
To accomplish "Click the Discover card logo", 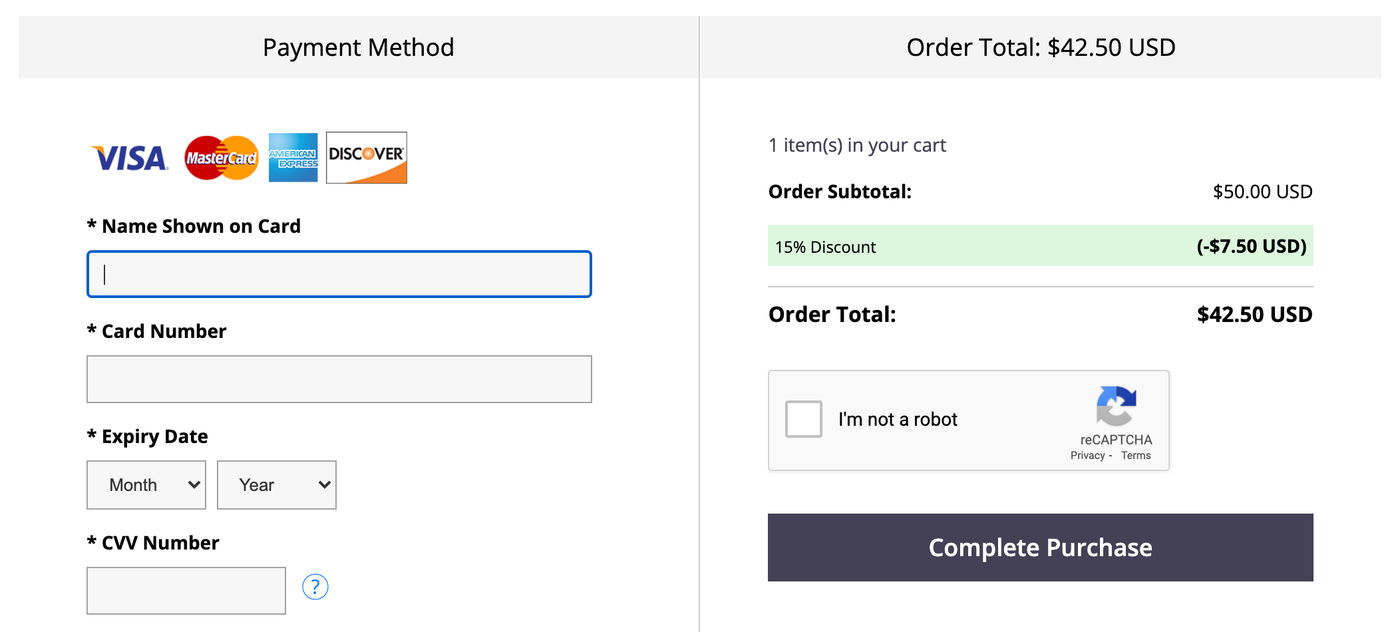I will pos(367,158).
